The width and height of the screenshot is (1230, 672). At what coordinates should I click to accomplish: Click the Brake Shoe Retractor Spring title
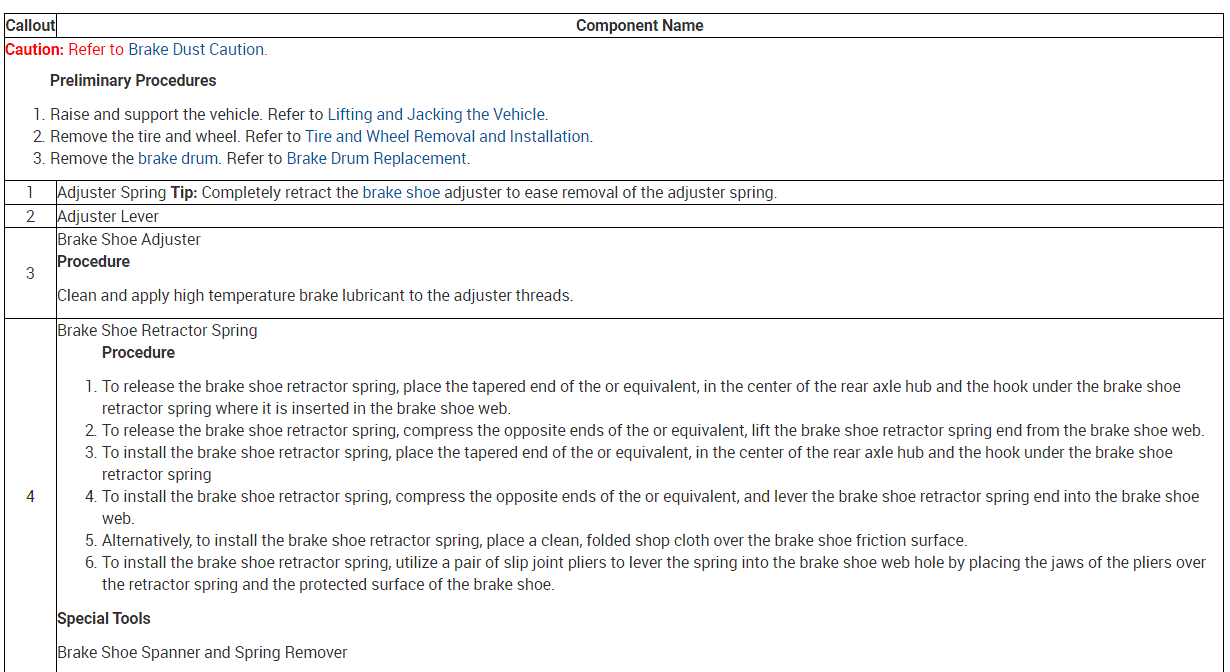[157, 330]
